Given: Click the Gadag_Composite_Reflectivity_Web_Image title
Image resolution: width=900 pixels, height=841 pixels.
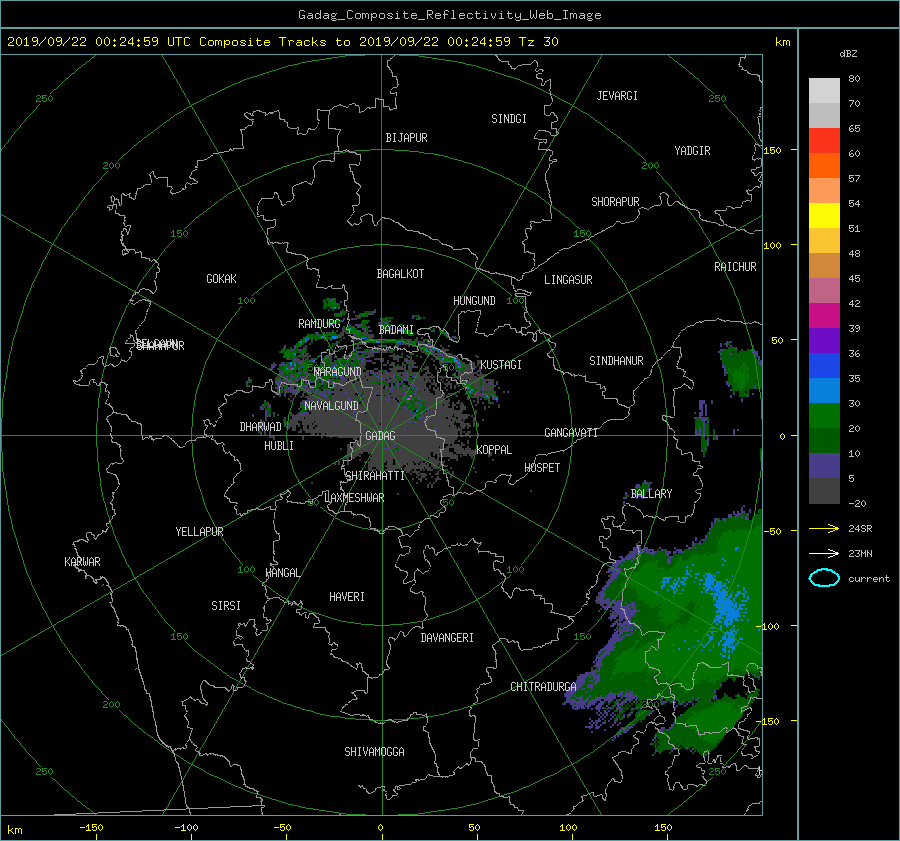Looking at the screenshot, I should 449,15.
